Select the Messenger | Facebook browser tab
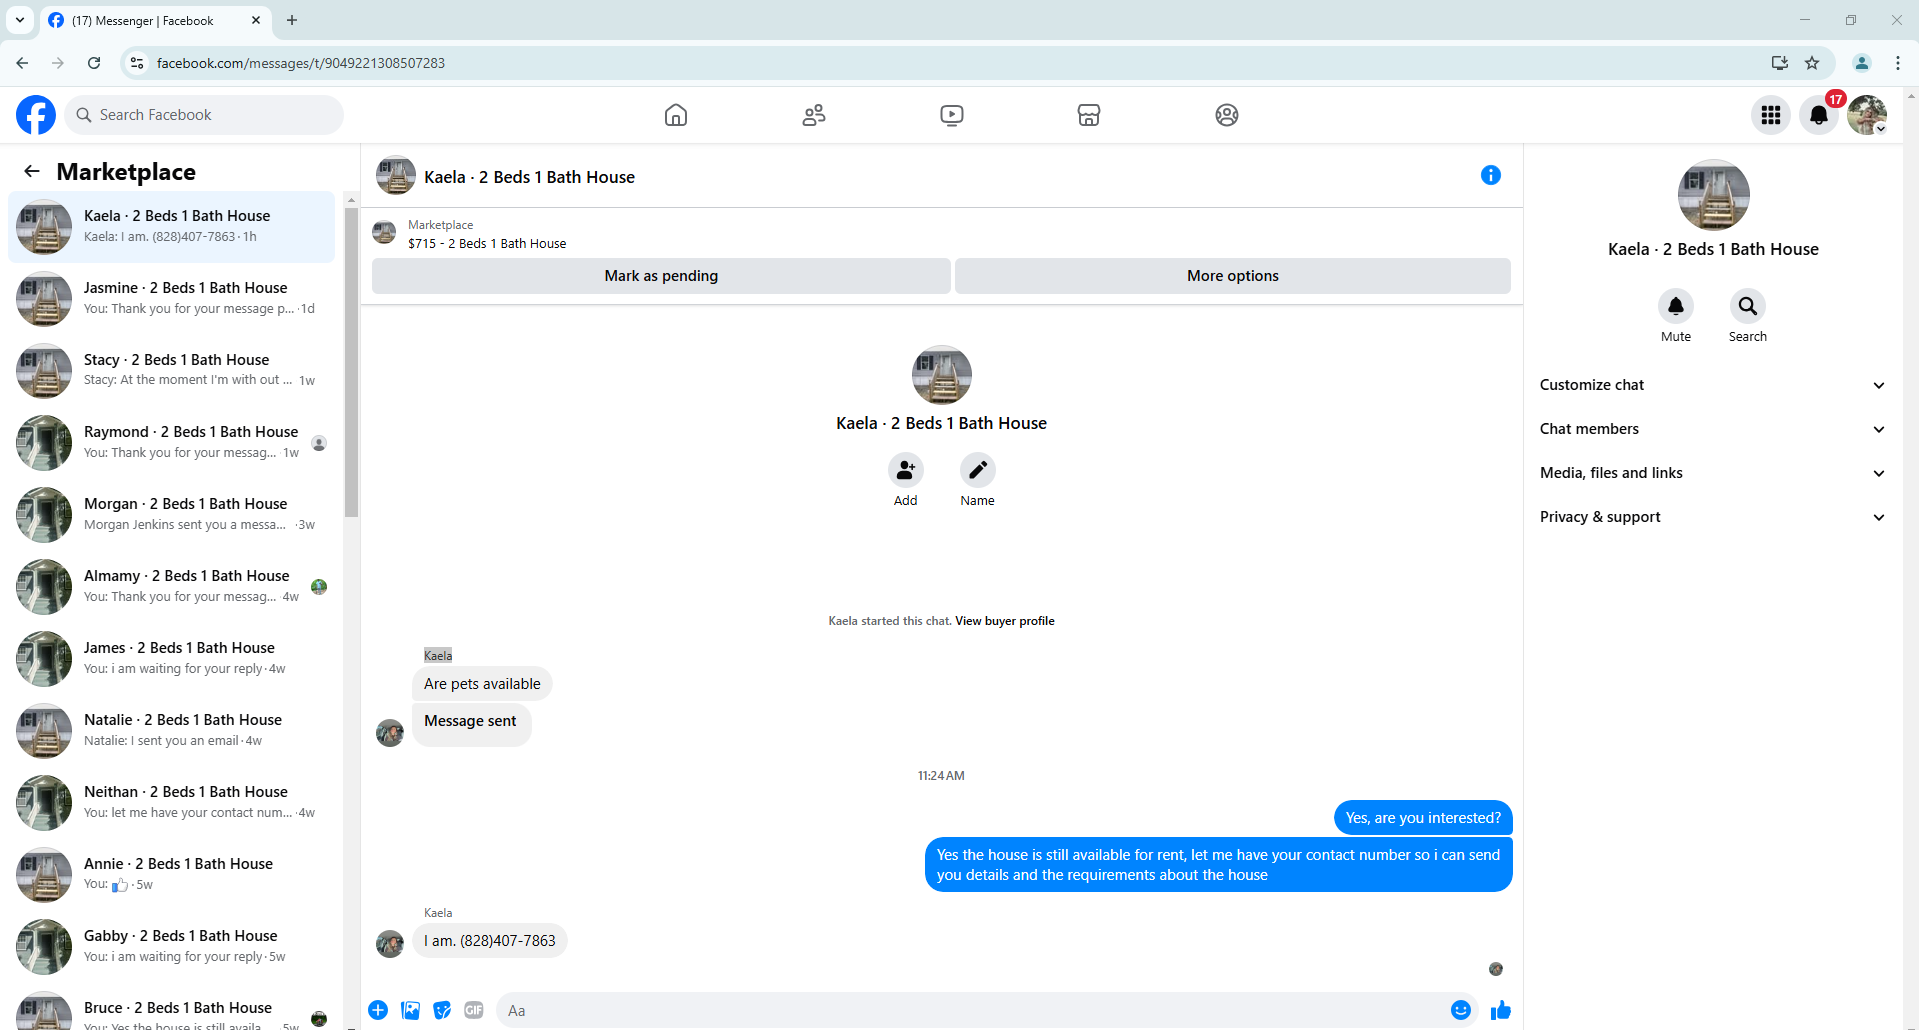Screen dimensions: 1919x1030 click(155, 20)
